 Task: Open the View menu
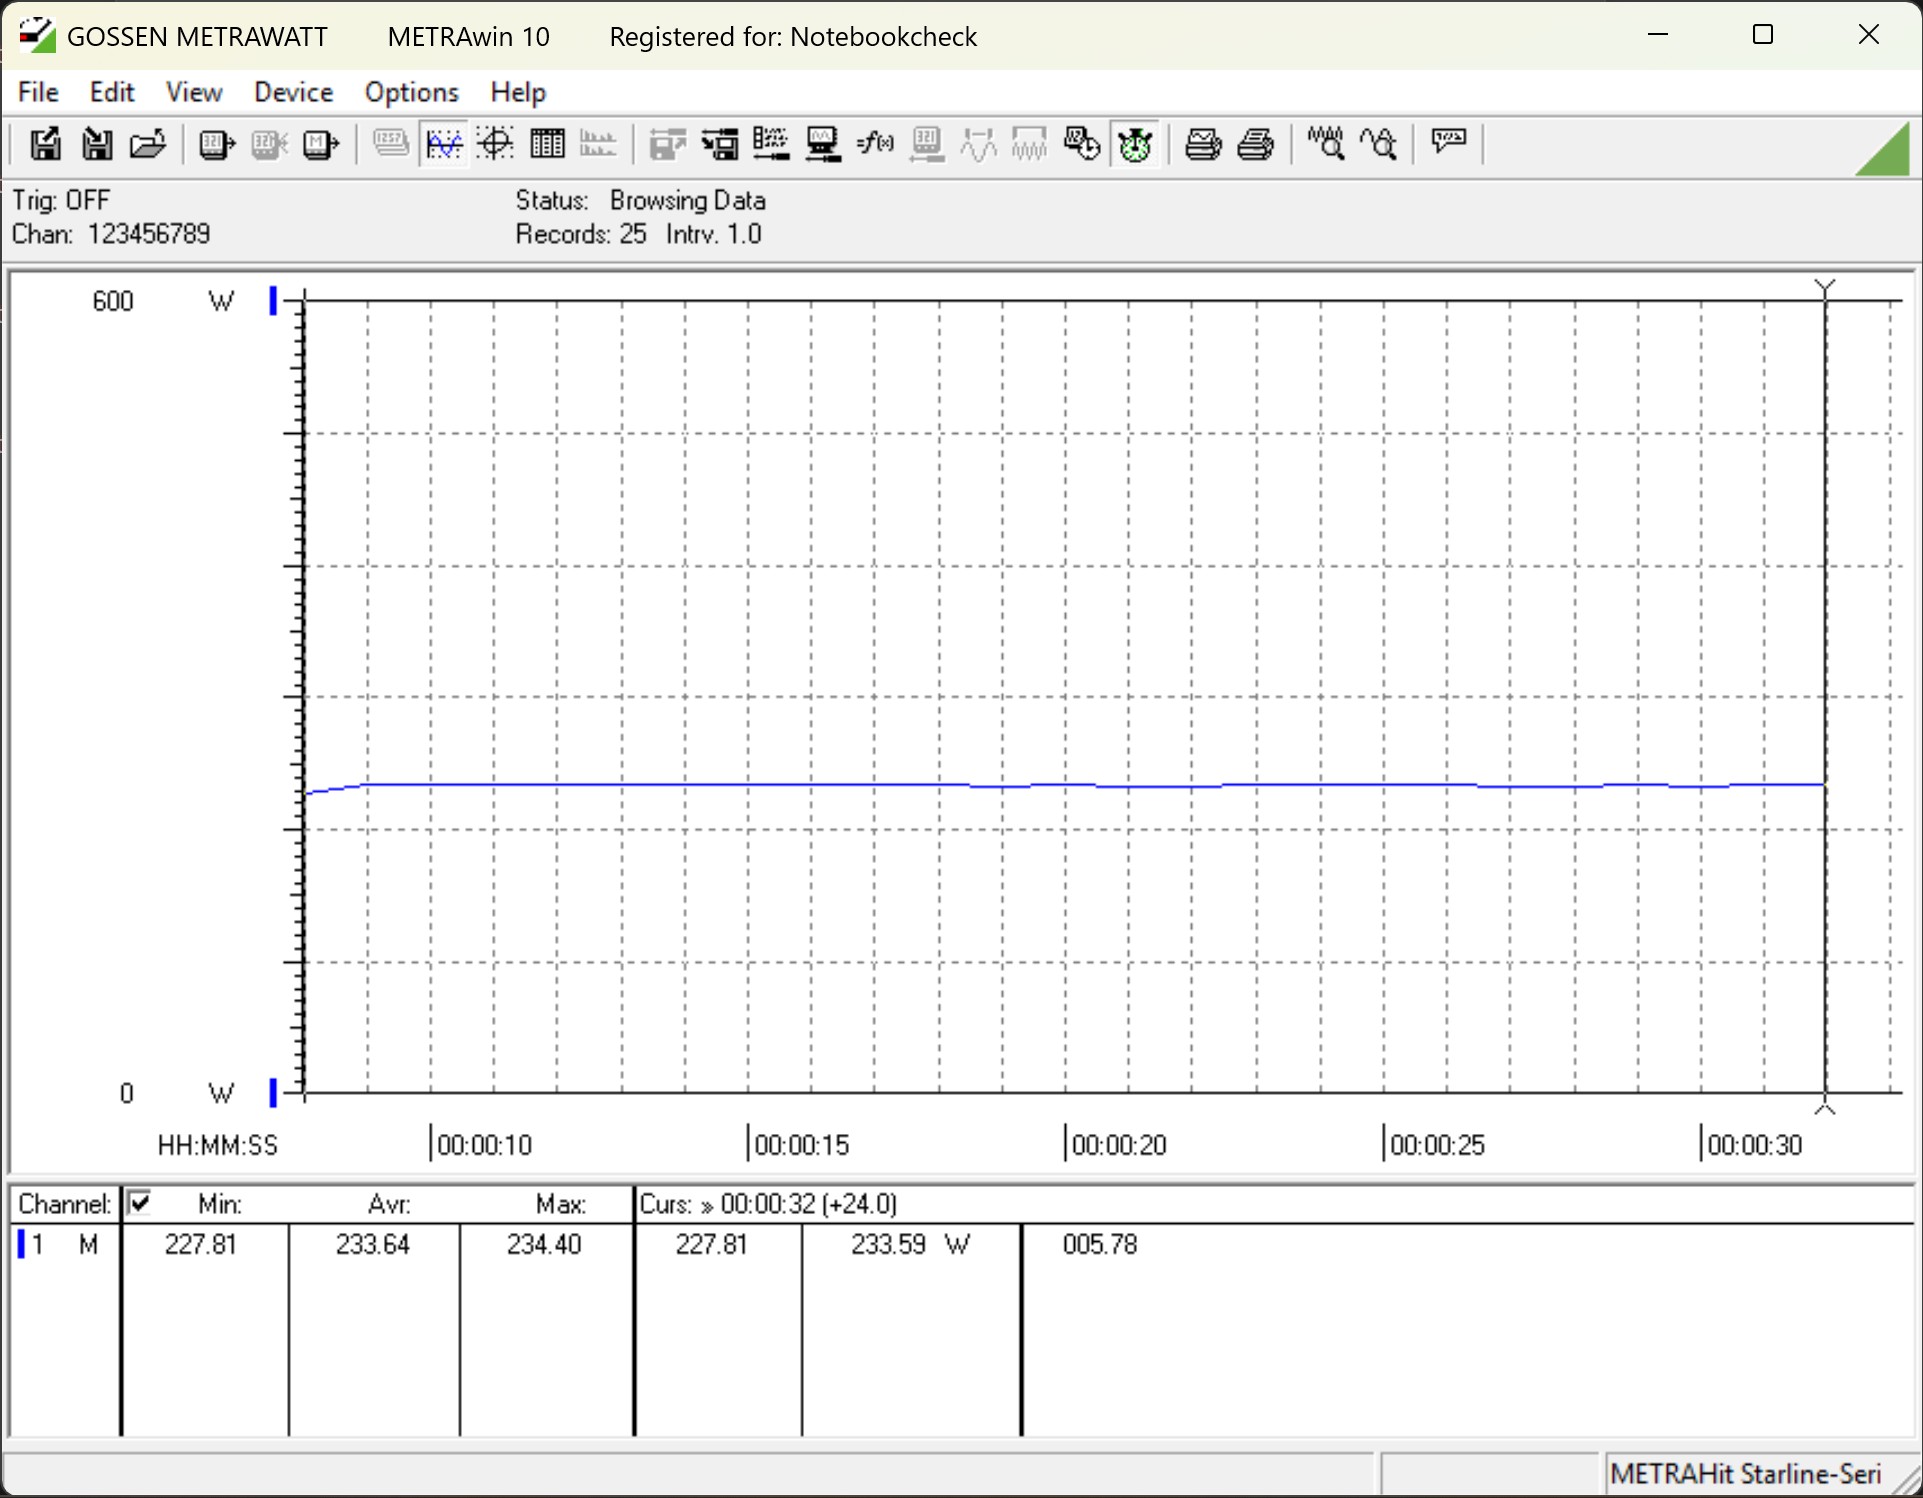(193, 92)
